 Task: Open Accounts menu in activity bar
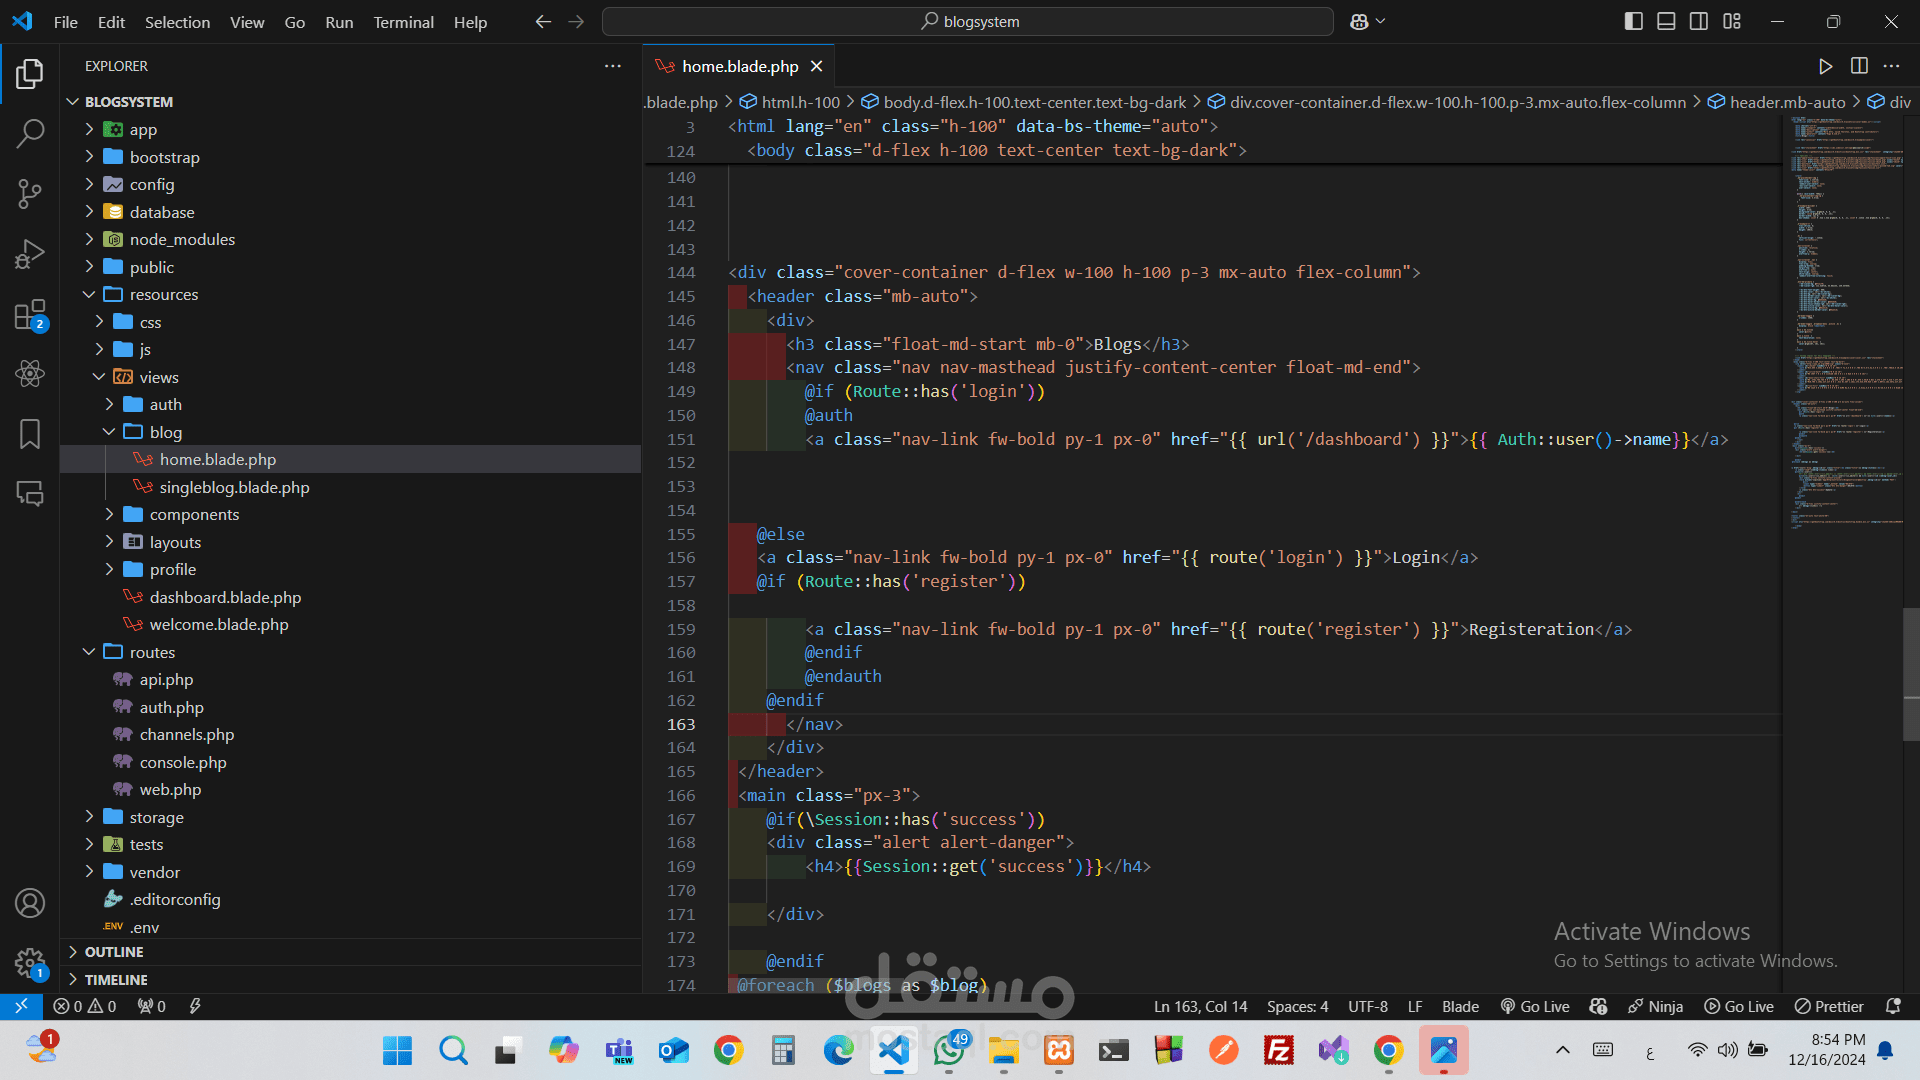pos(30,903)
